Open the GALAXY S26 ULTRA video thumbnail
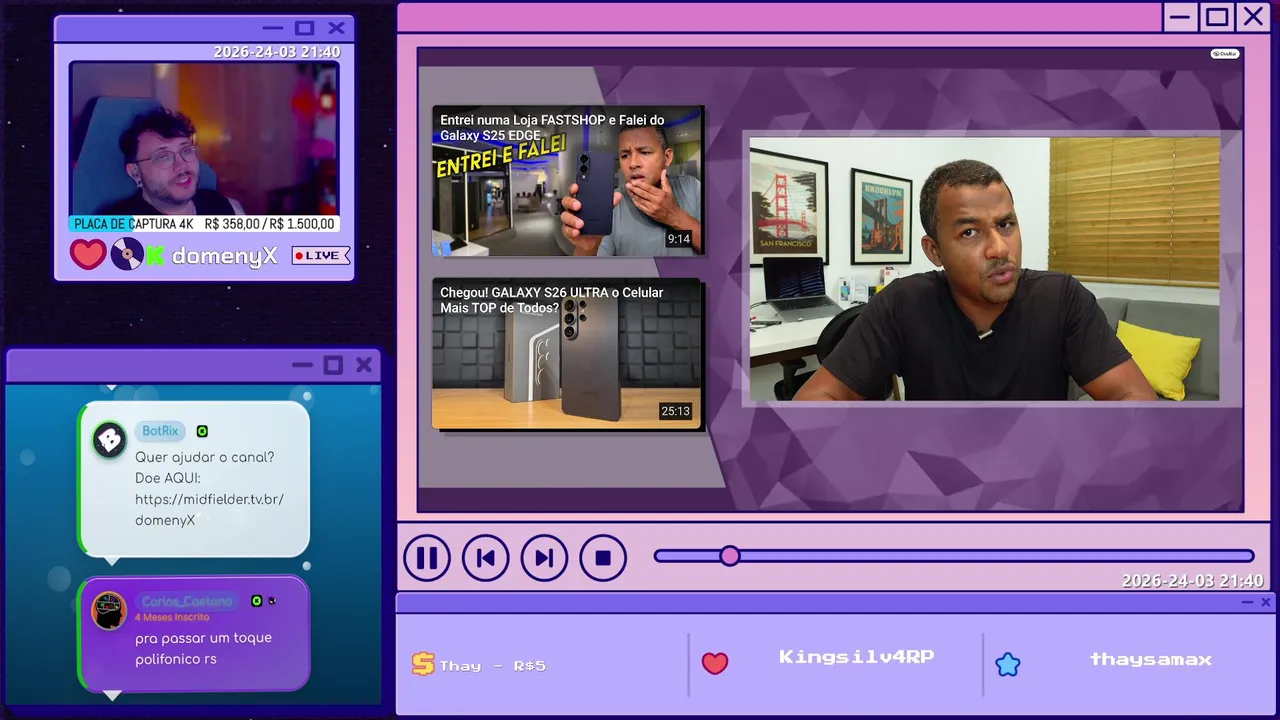 pos(568,355)
